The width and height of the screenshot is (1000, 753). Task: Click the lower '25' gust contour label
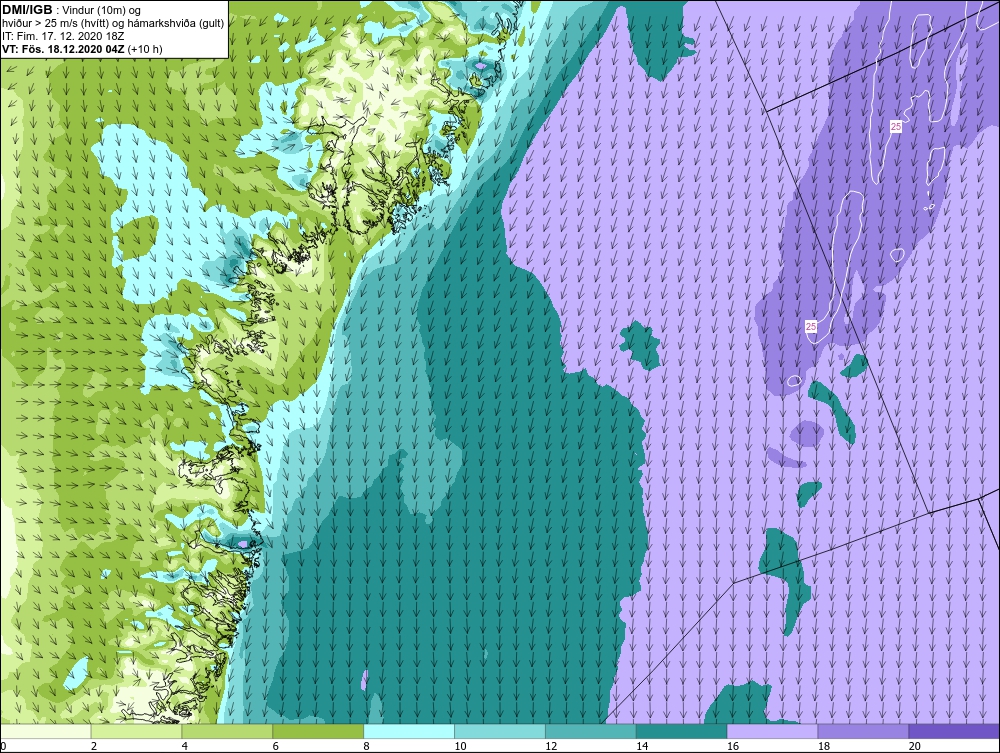(811, 326)
